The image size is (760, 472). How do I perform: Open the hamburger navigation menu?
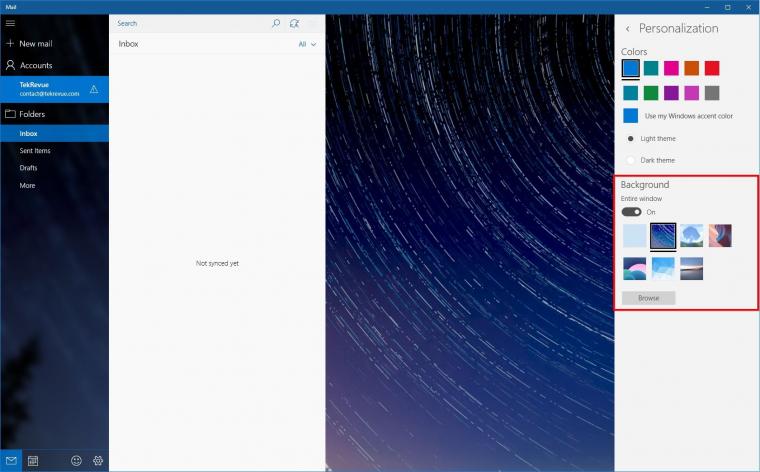(10, 23)
